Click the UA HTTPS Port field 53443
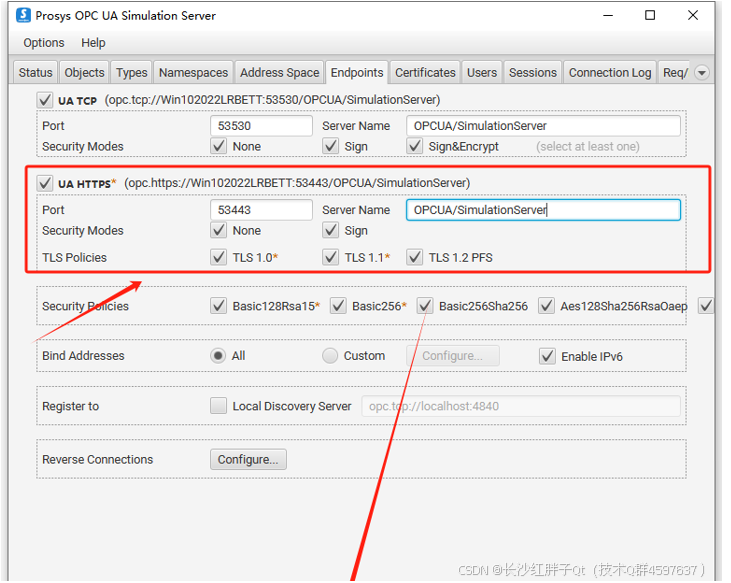Viewport: 731px width, 583px height. point(261,210)
